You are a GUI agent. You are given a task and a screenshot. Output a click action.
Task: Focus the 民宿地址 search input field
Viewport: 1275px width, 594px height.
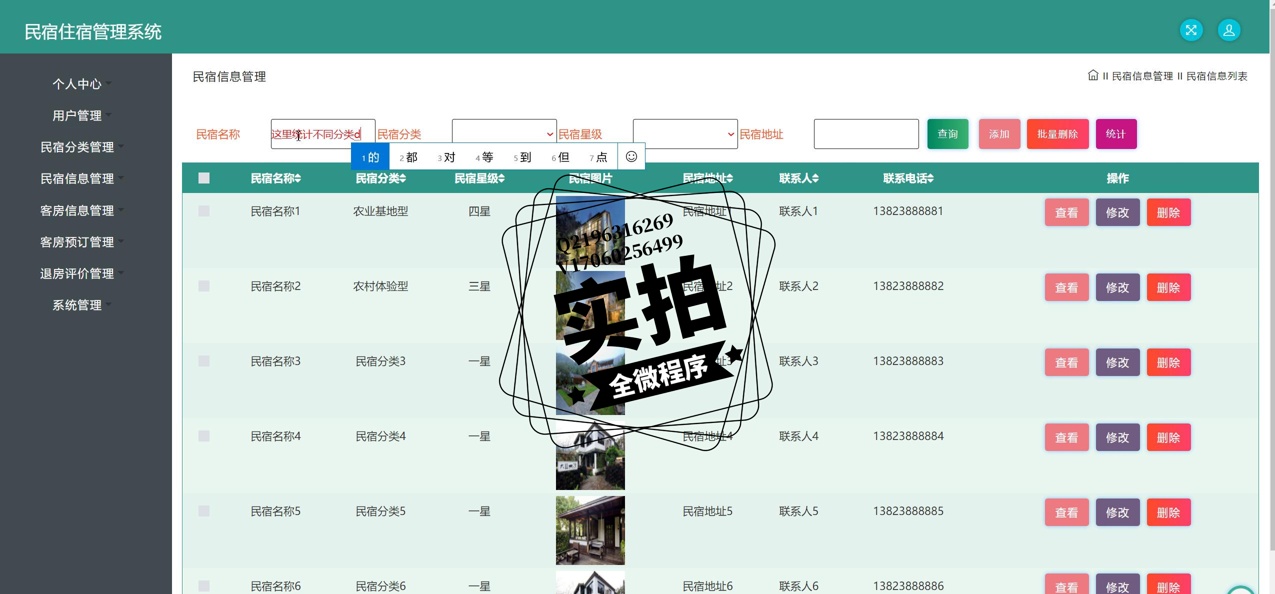(866, 134)
